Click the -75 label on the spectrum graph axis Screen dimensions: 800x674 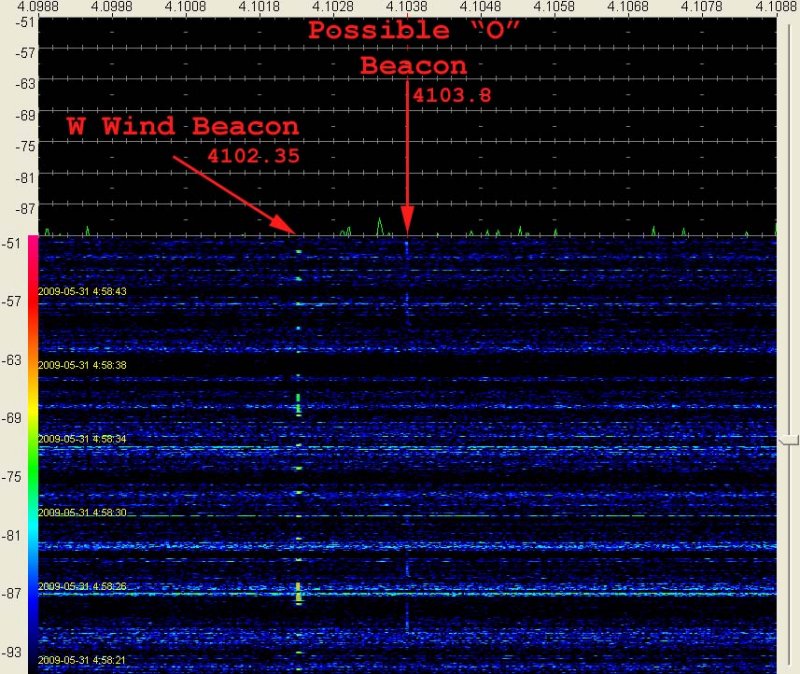pyautogui.click(x=26, y=146)
